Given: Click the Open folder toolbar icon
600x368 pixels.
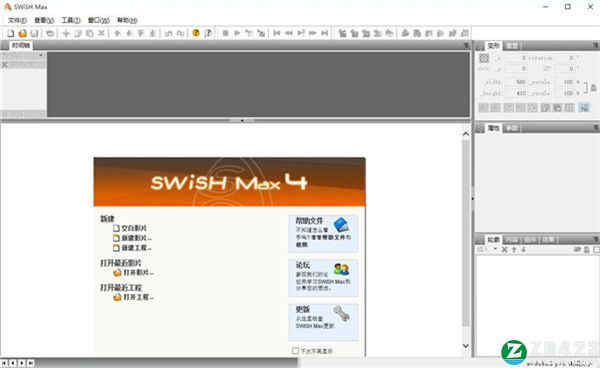Looking at the screenshot, I should tap(23, 34).
